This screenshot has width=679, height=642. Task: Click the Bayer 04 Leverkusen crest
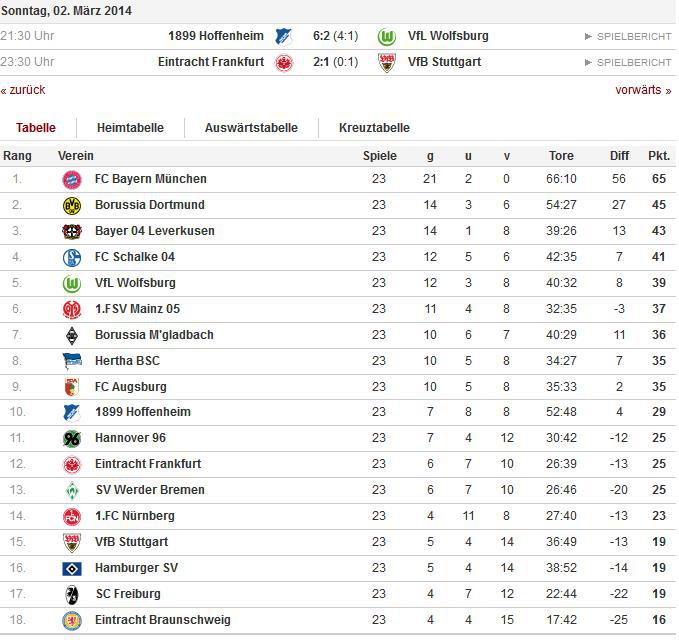pos(71,232)
